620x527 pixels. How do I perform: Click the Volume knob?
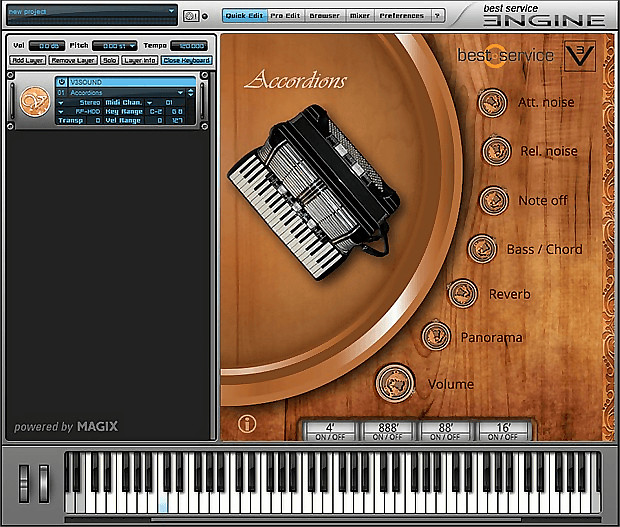(x=395, y=382)
